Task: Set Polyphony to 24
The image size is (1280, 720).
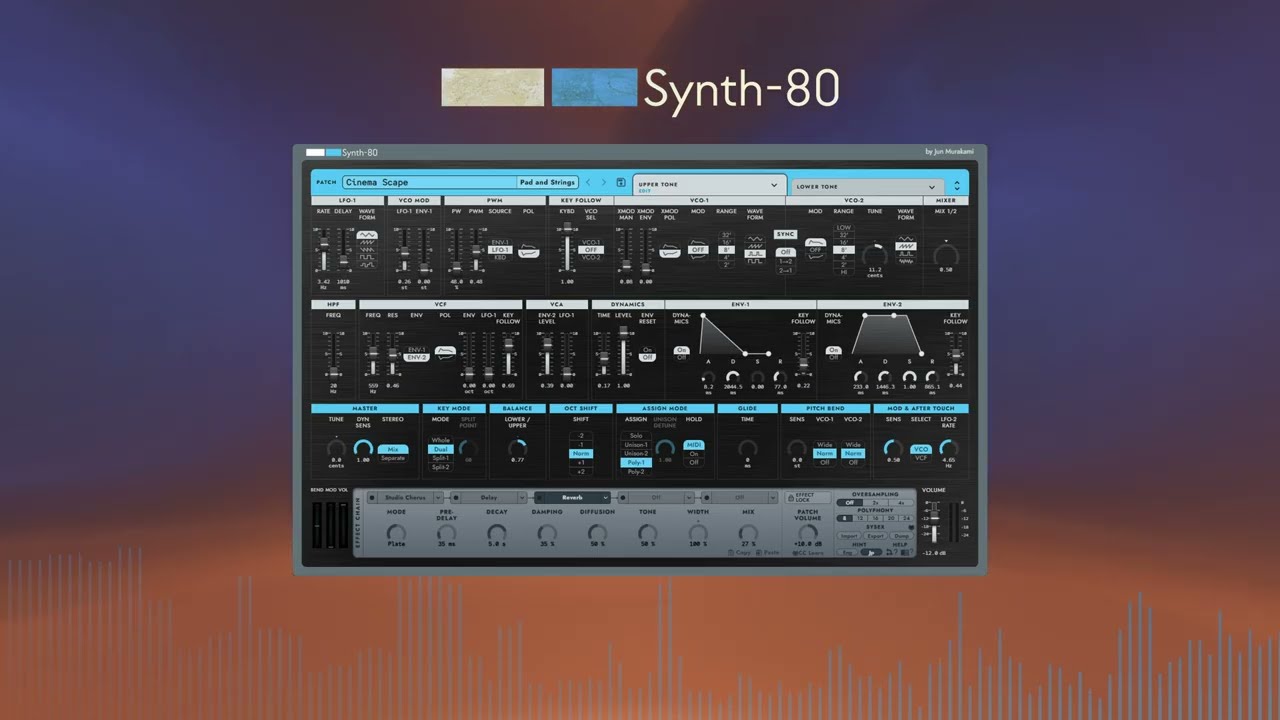Action: [906, 518]
